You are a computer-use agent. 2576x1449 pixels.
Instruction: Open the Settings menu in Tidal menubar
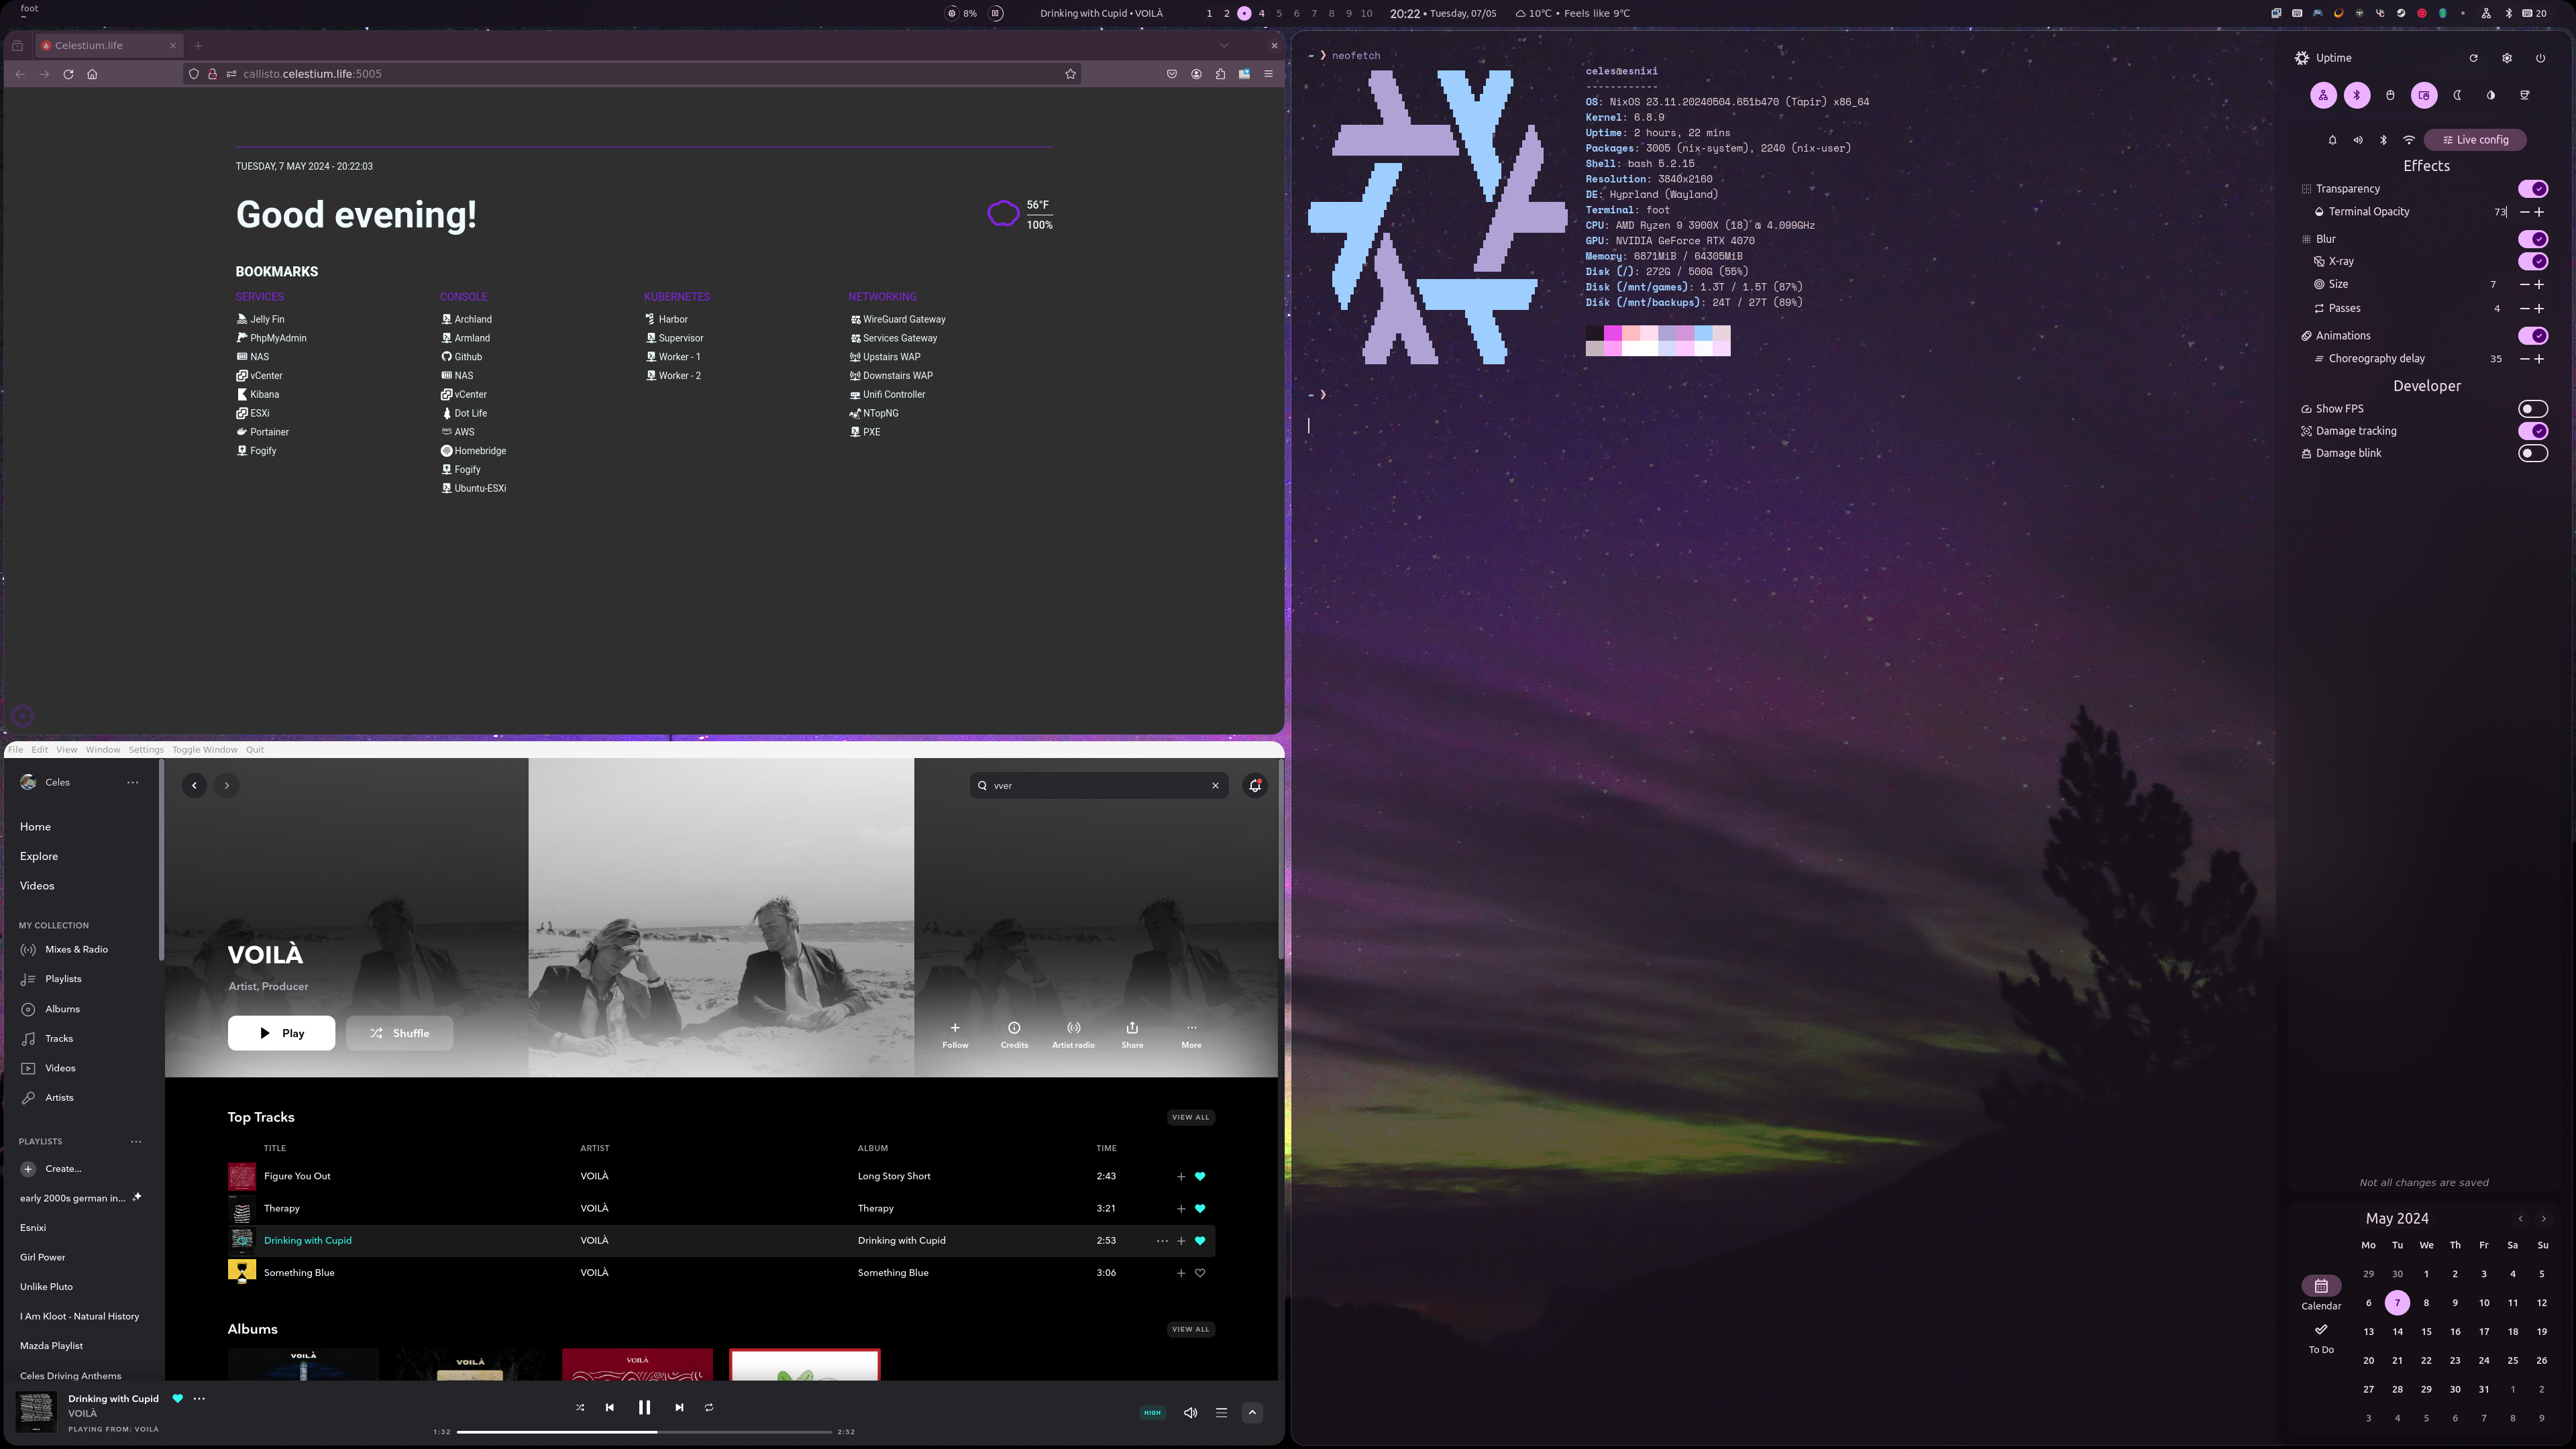coord(146,750)
